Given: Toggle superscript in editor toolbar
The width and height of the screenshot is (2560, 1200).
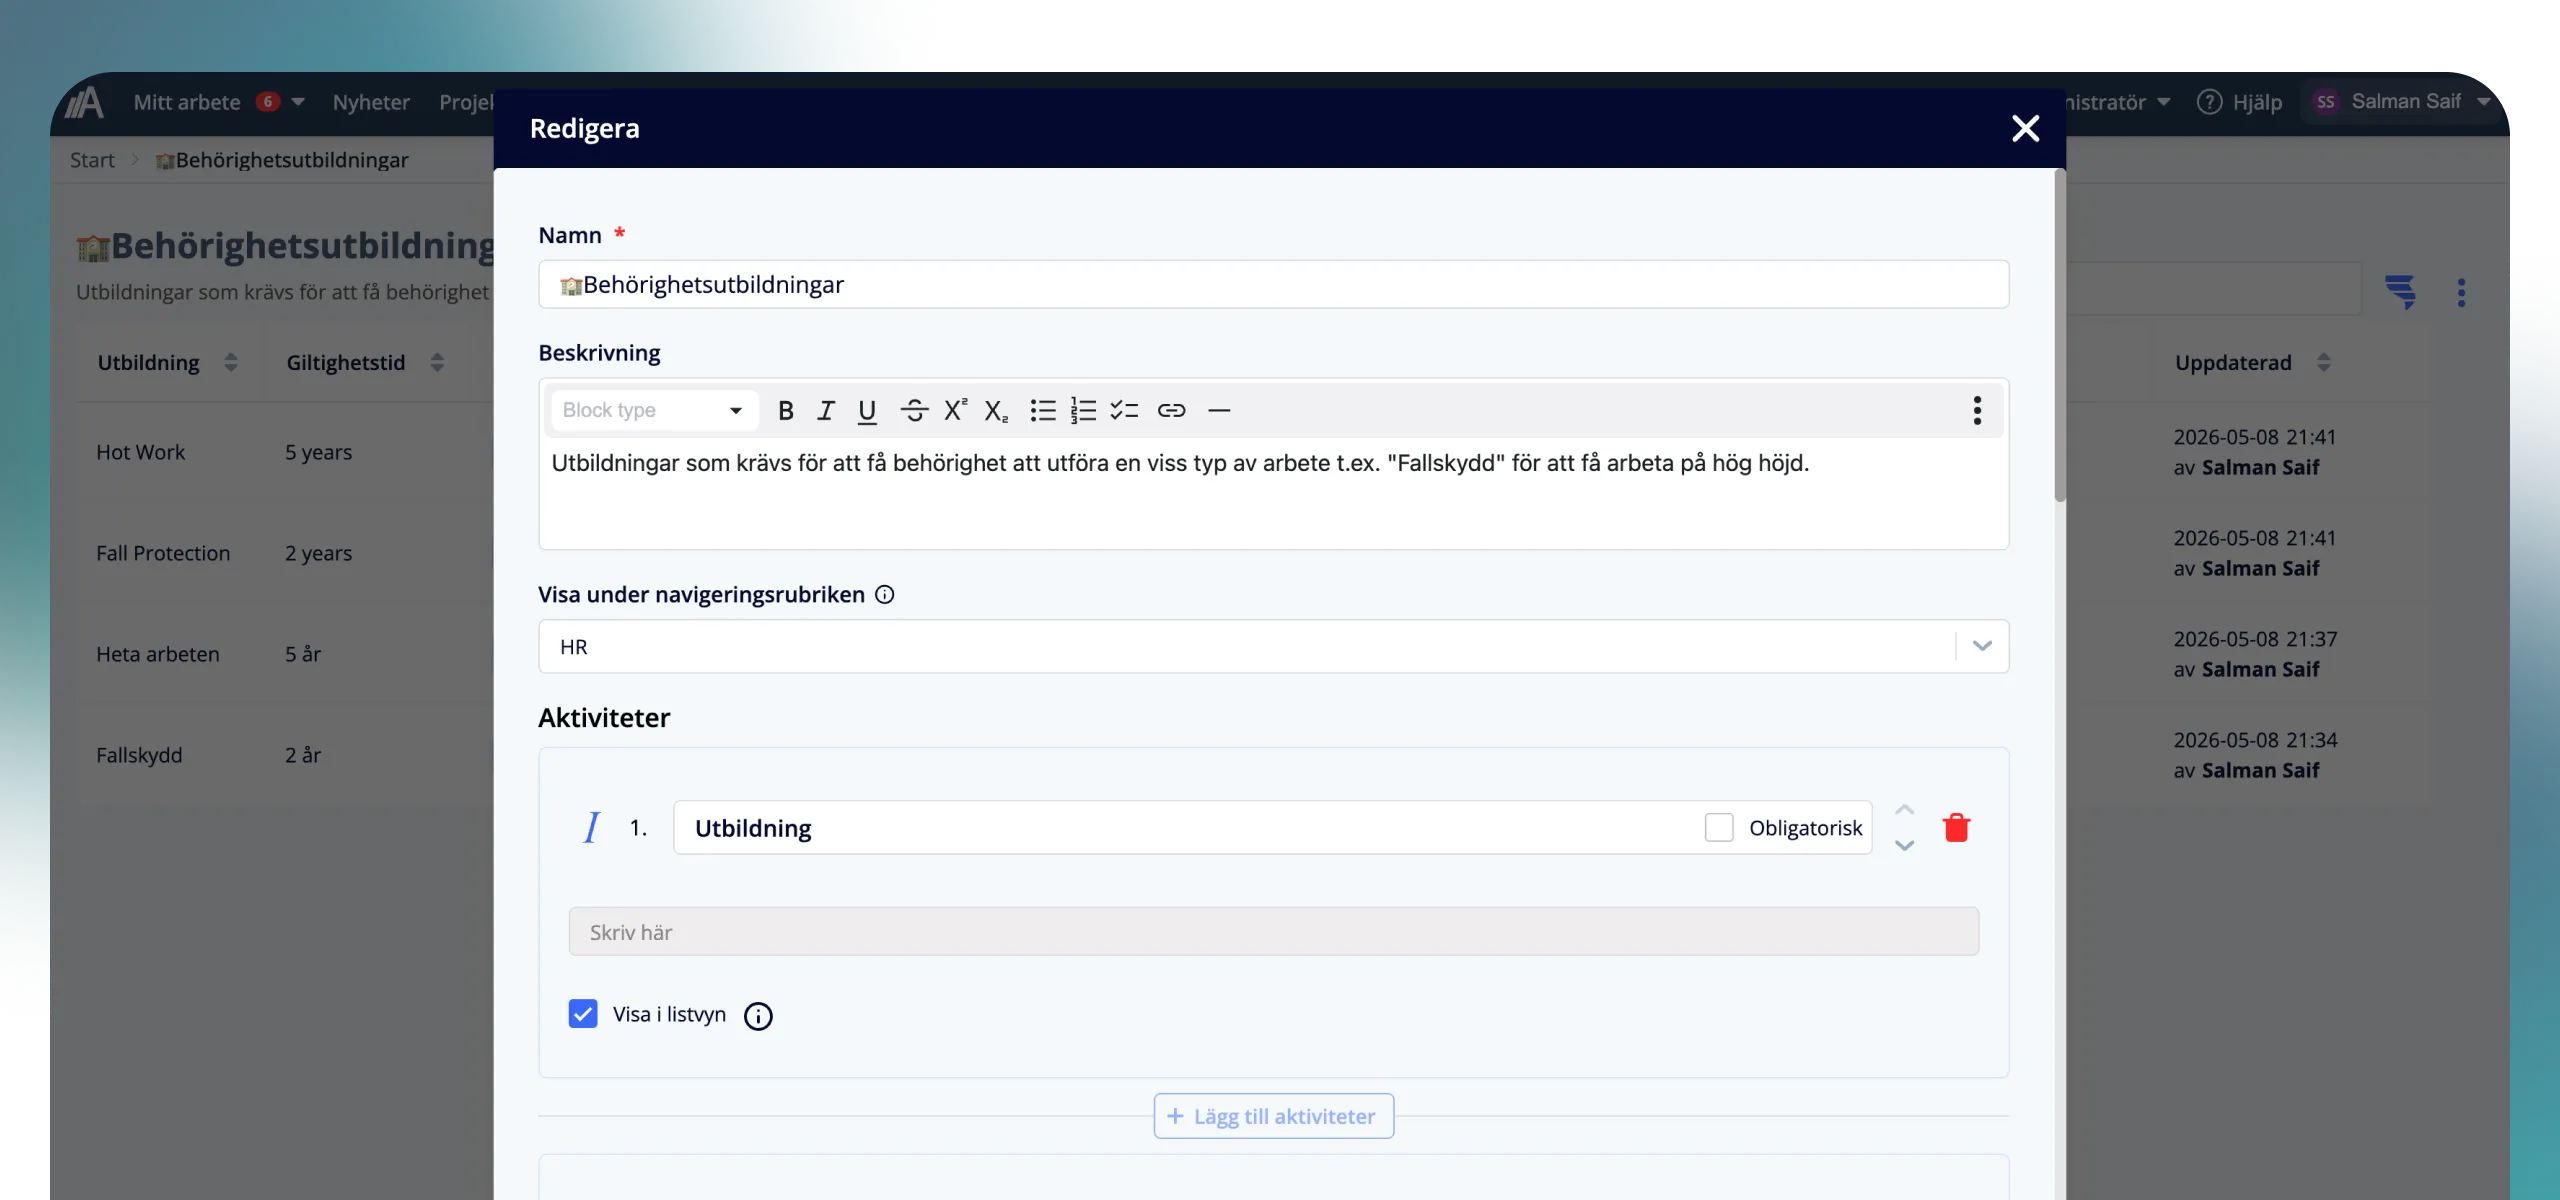Looking at the screenshot, I should point(956,411).
